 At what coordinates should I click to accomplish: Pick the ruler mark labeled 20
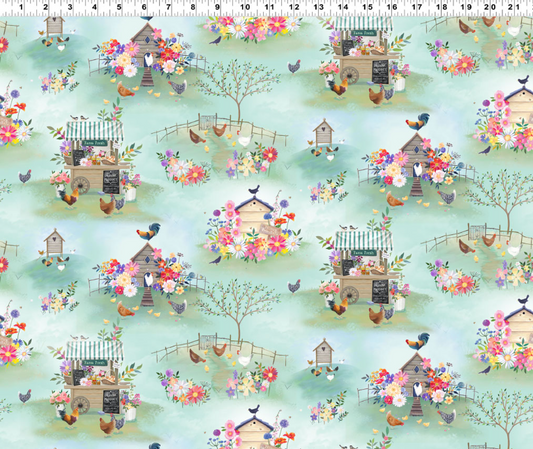(490, 7)
